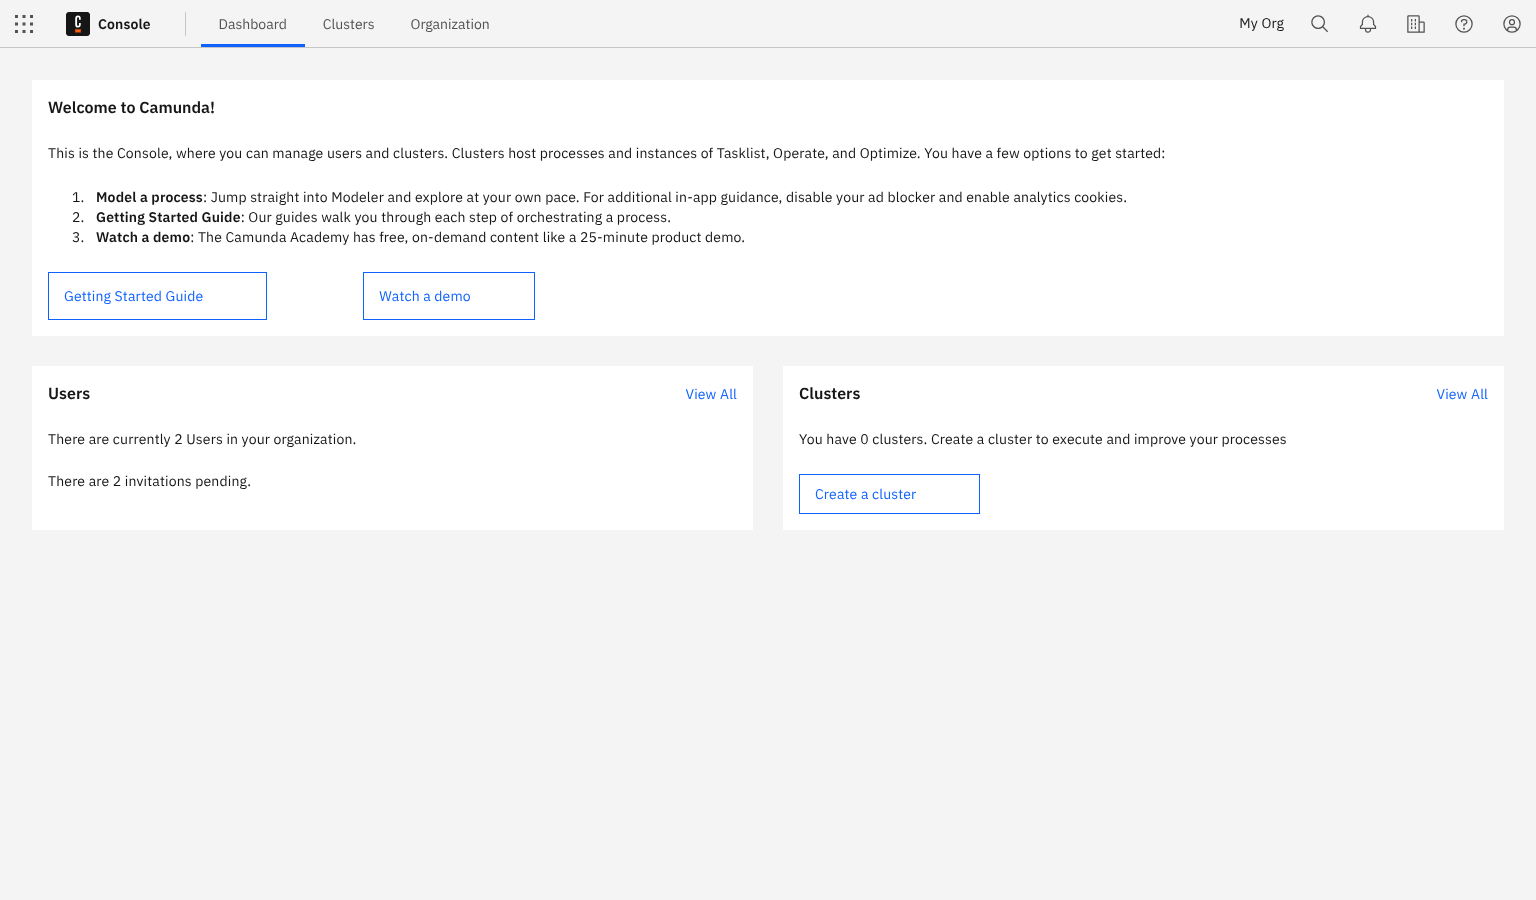
Task: Open the notifications bell icon
Action: [1367, 24]
